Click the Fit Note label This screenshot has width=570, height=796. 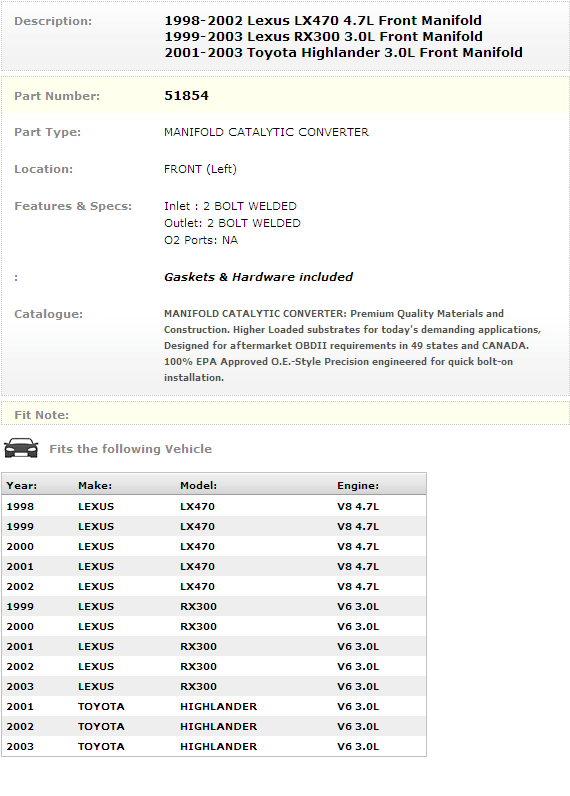pyautogui.click(x=42, y=415)
